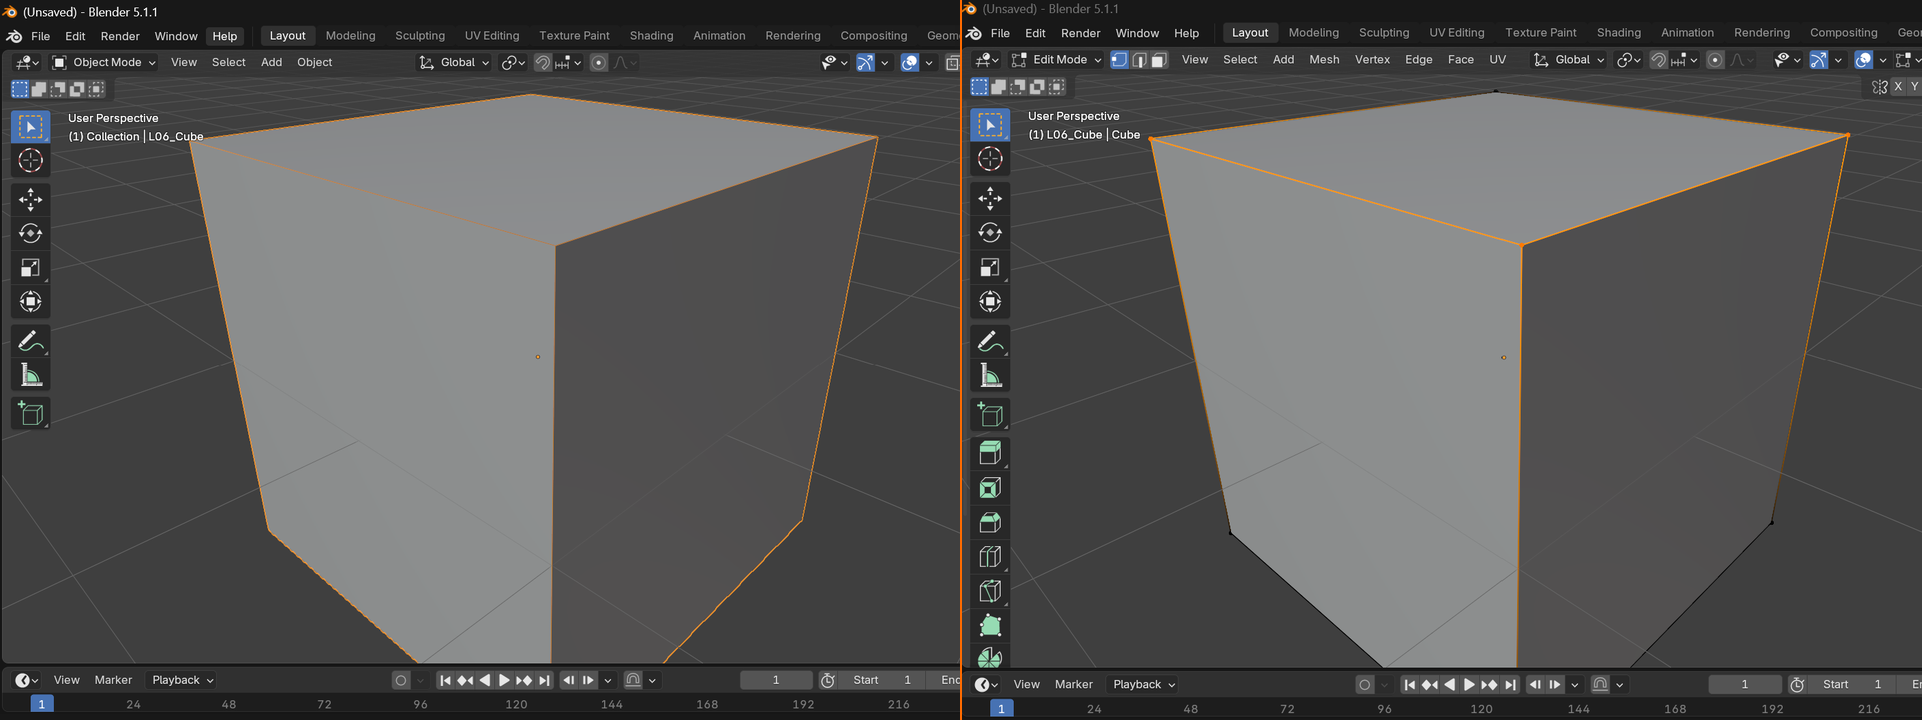This screenshot has width=1922, height=720.
Task: Click current frame field in Object Mode window
Action: [776, 680]
